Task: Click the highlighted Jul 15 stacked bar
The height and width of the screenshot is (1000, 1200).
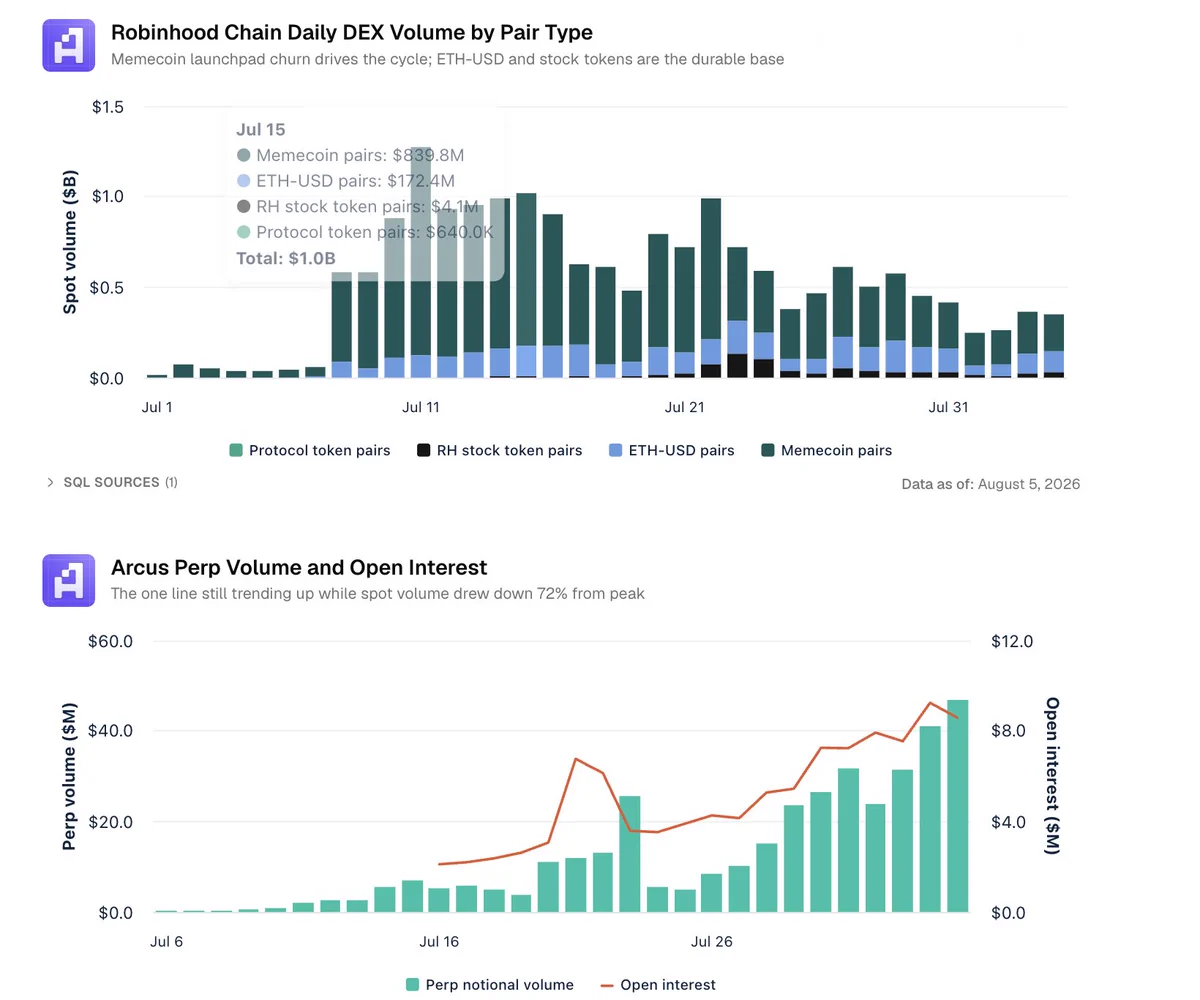Action: click(526, 286)
